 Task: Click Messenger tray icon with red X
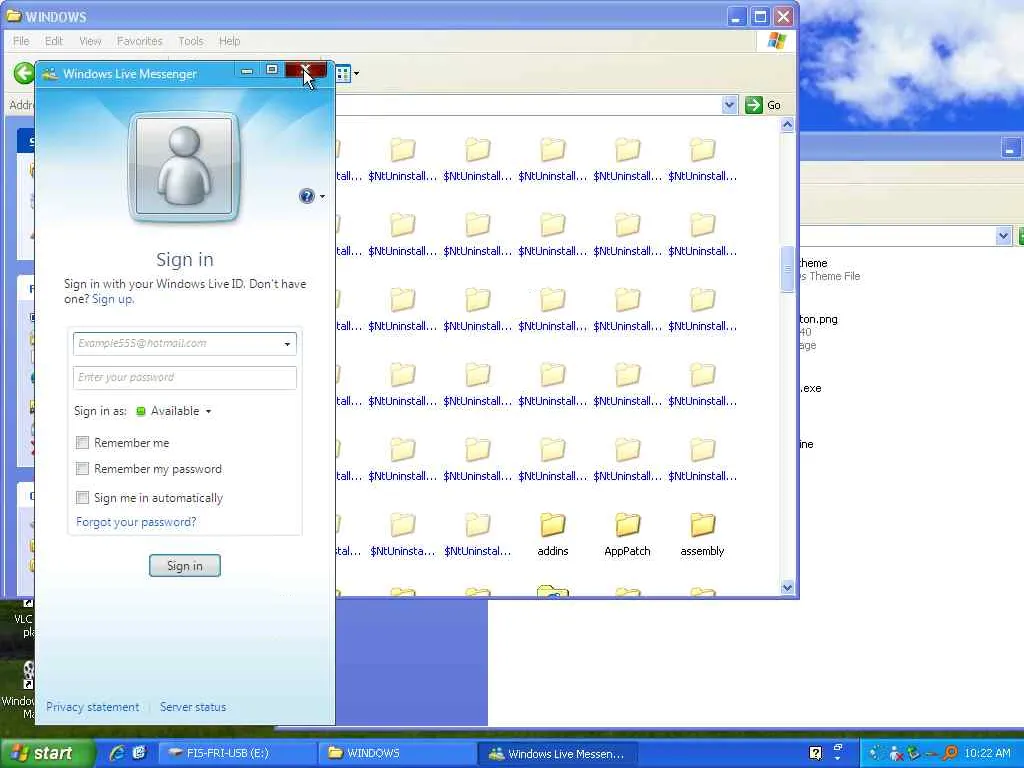click(896, 753)
